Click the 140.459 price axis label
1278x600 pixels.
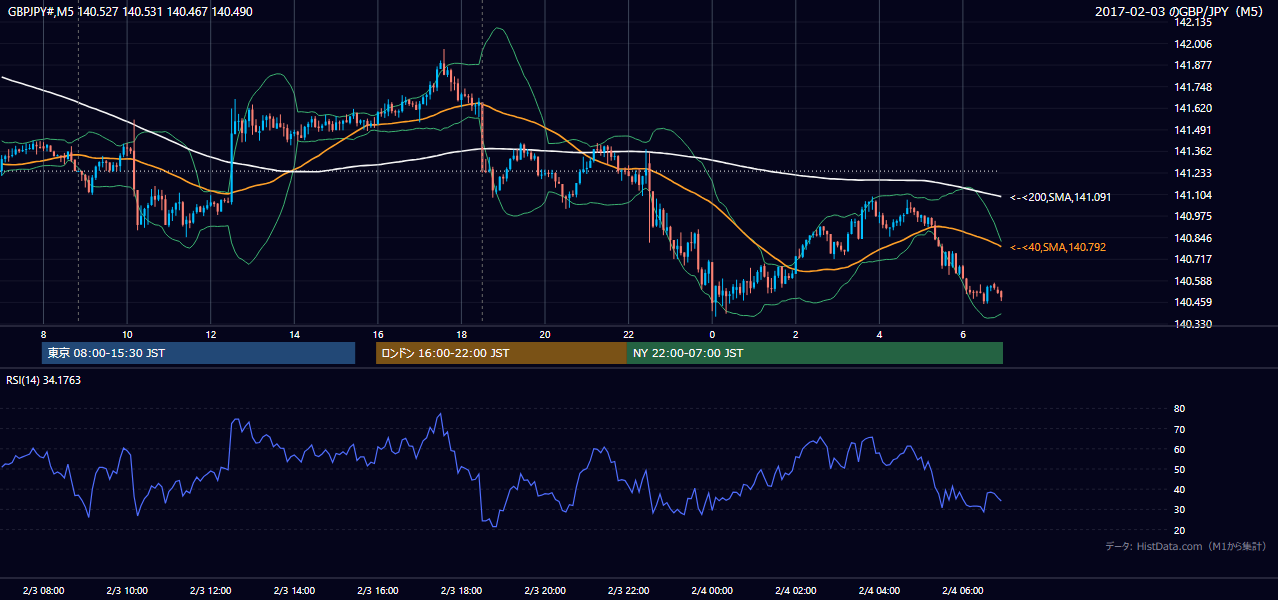coord(1192,302)
